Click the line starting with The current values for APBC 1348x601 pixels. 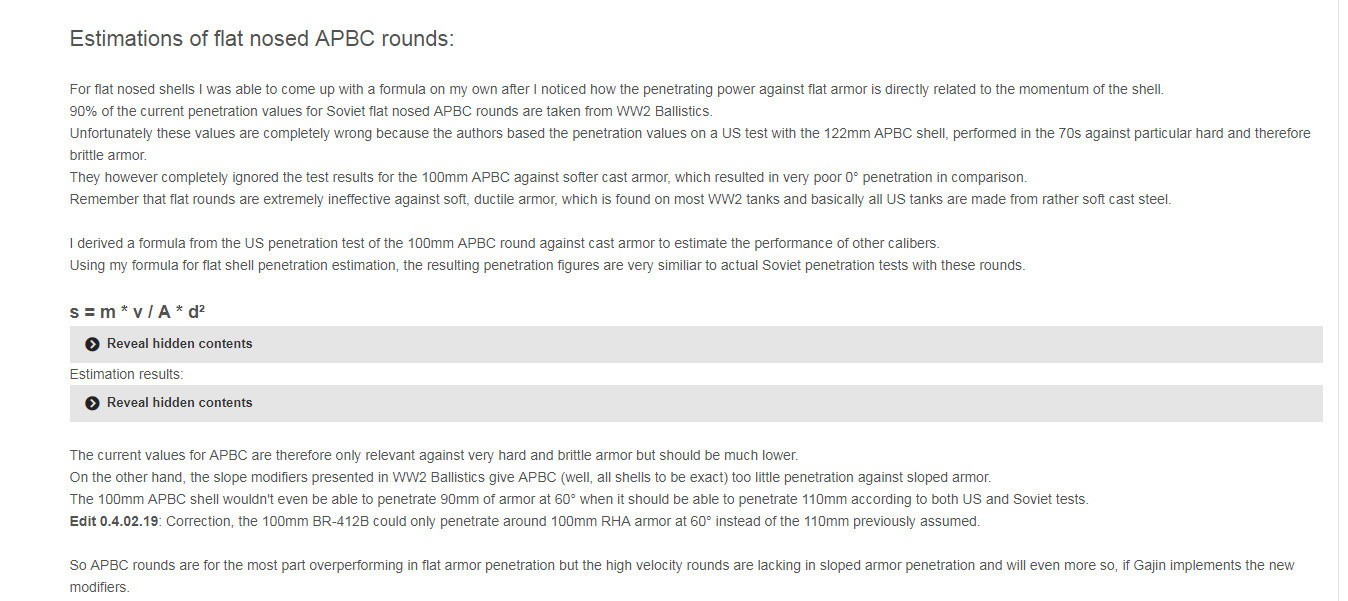click(433, 455)
